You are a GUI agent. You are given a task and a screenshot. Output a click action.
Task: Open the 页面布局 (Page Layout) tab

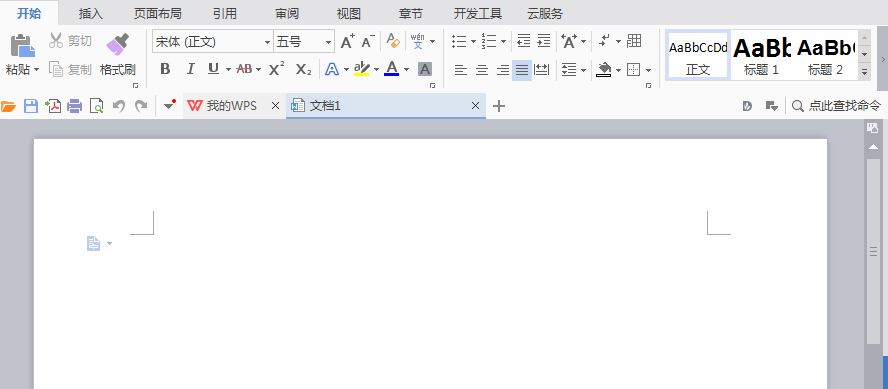157,14
